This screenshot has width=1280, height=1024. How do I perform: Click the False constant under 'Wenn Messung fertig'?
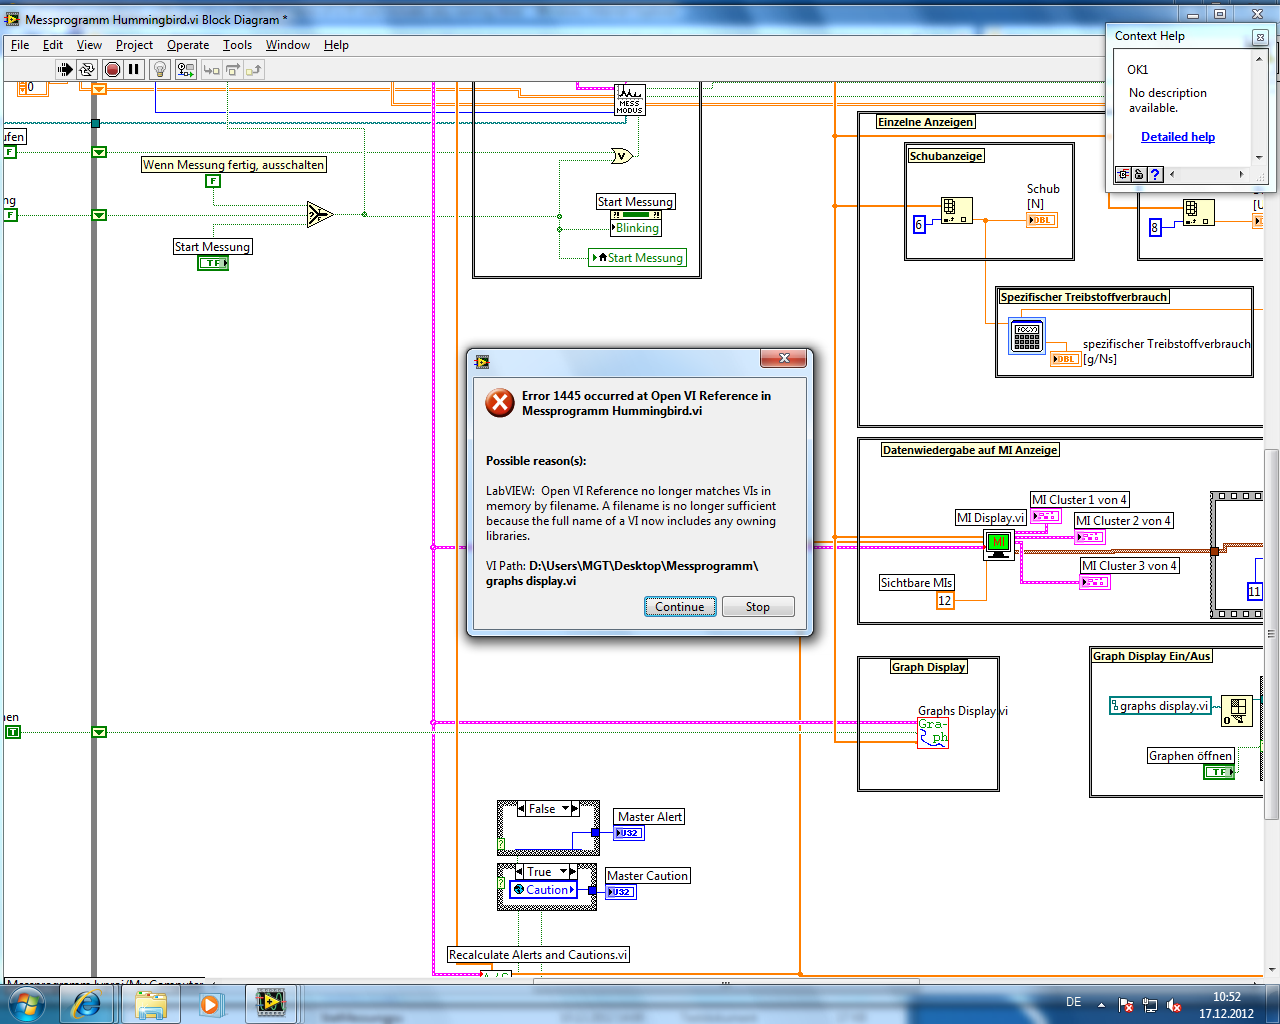tap(213, 181)
